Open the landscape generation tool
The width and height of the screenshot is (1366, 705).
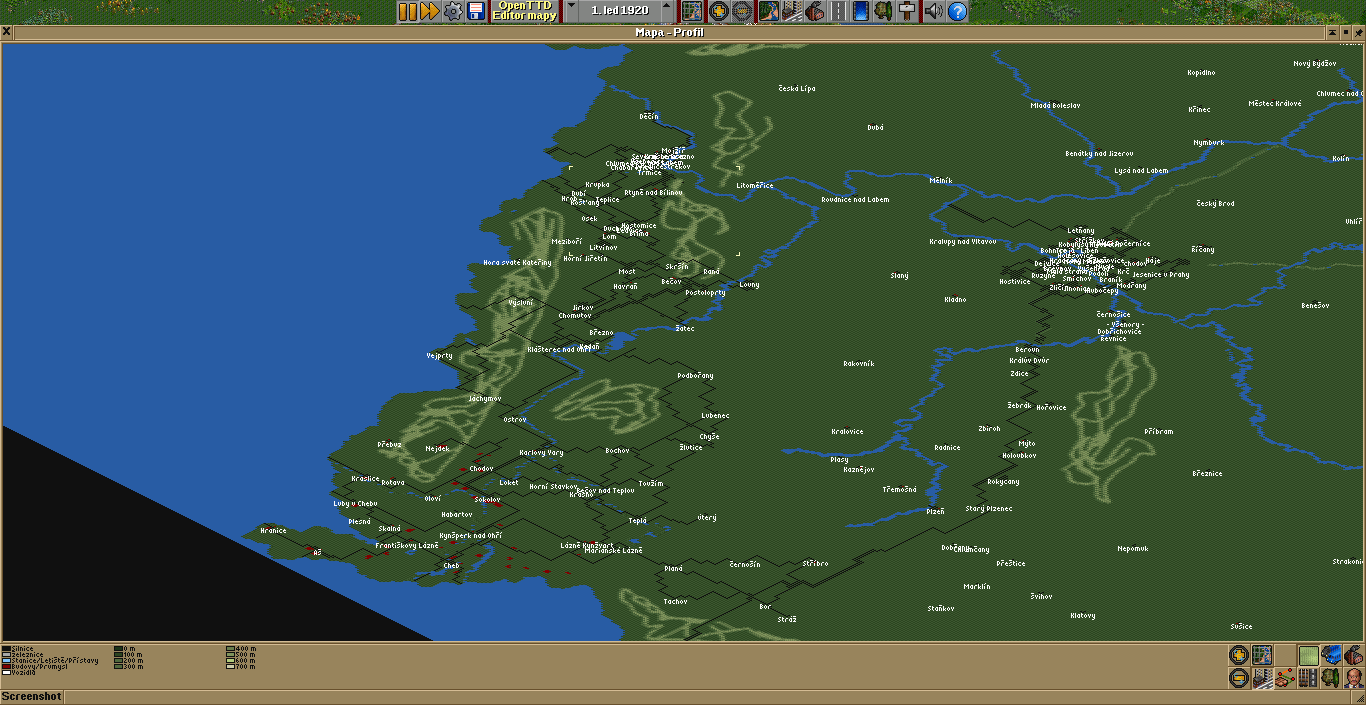click(x=769, y=11)
